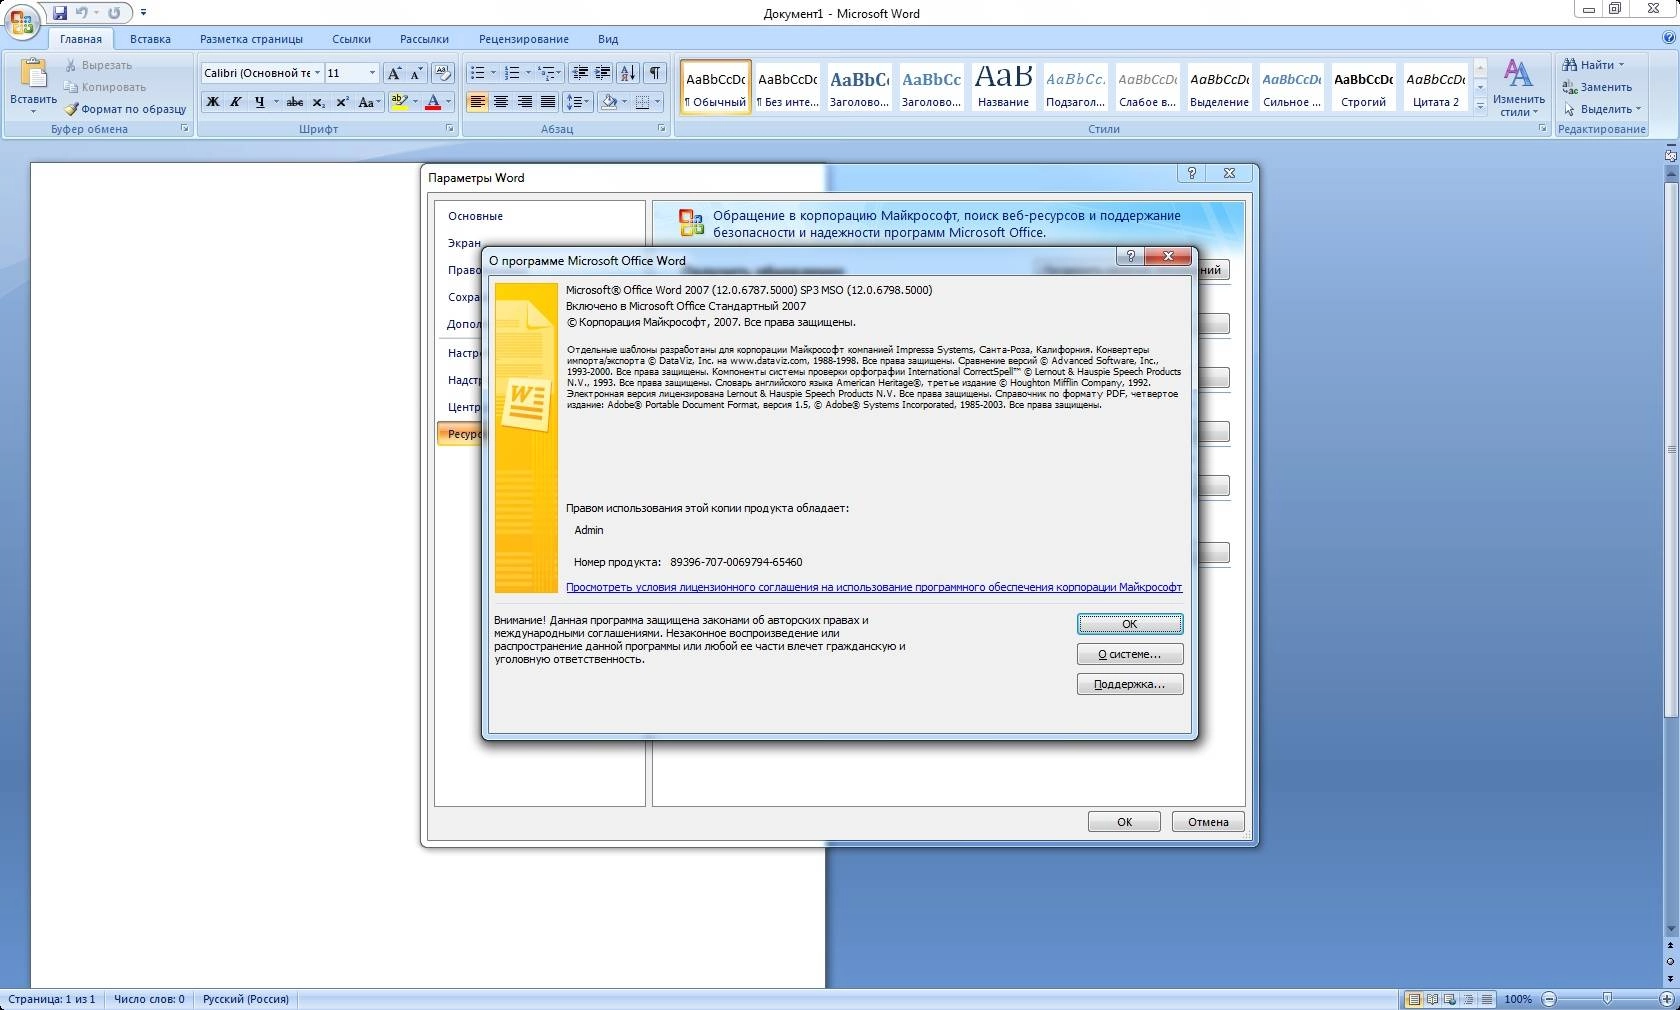This screenshot has height=1010, width=1680.
Task: Justify text alignment icon
Action: coord(547,102)
